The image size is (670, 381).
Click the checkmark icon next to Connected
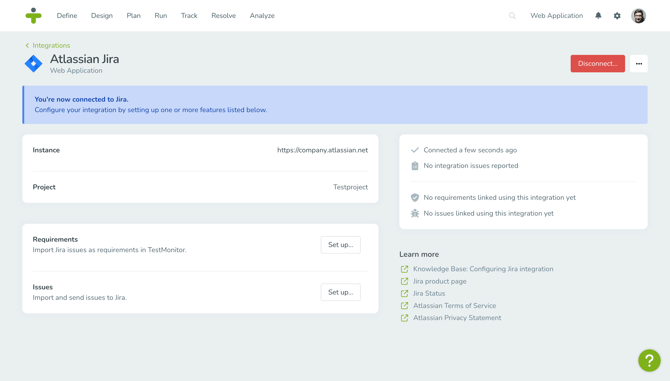(414, 150)
